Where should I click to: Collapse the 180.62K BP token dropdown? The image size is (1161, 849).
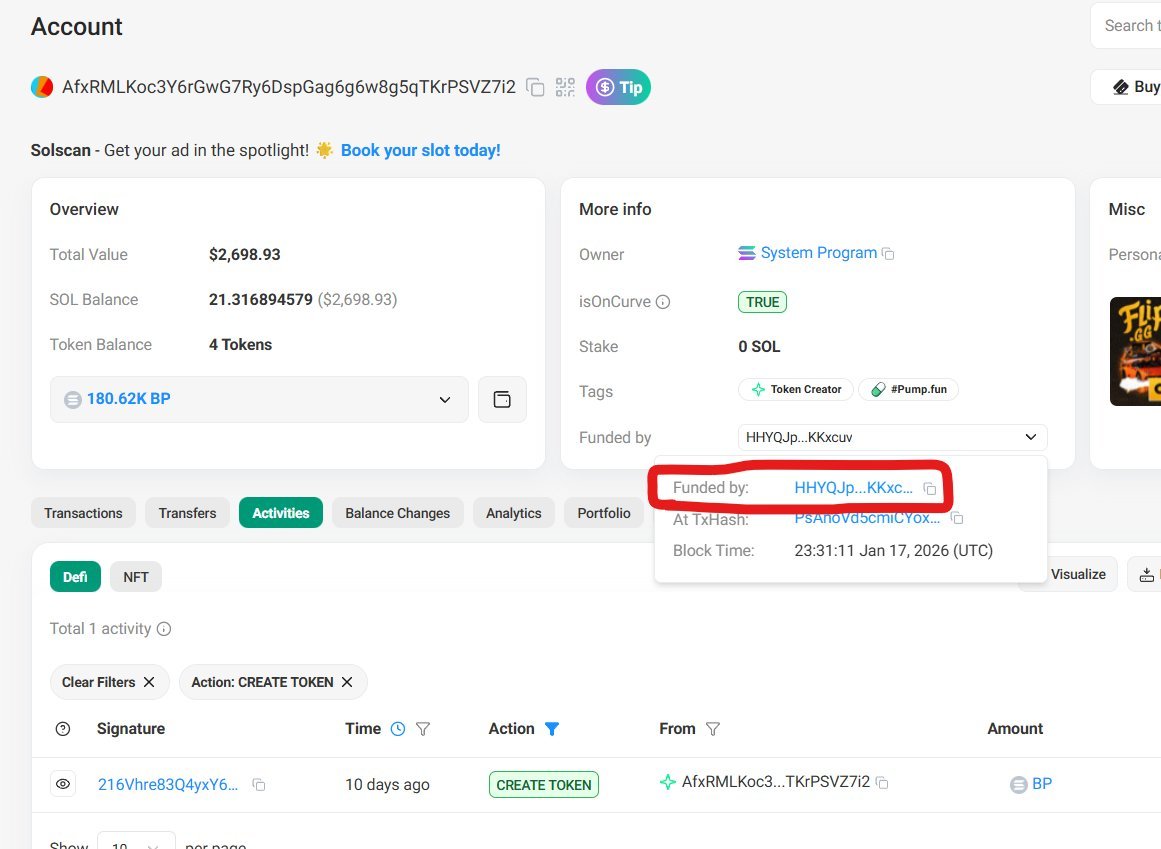(444, 399)
